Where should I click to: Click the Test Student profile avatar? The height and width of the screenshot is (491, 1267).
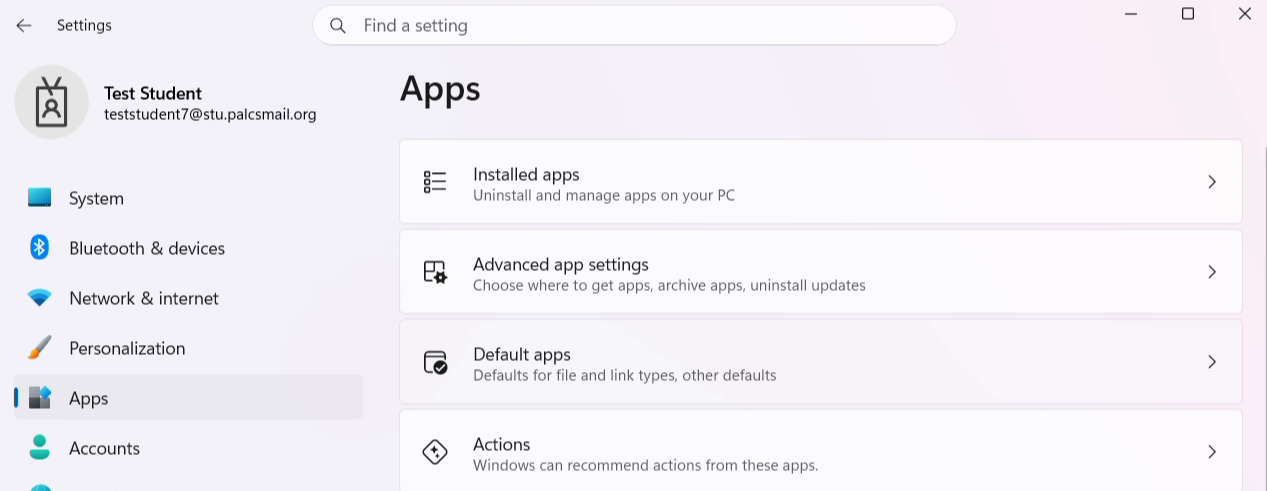[x=52, y=102]
